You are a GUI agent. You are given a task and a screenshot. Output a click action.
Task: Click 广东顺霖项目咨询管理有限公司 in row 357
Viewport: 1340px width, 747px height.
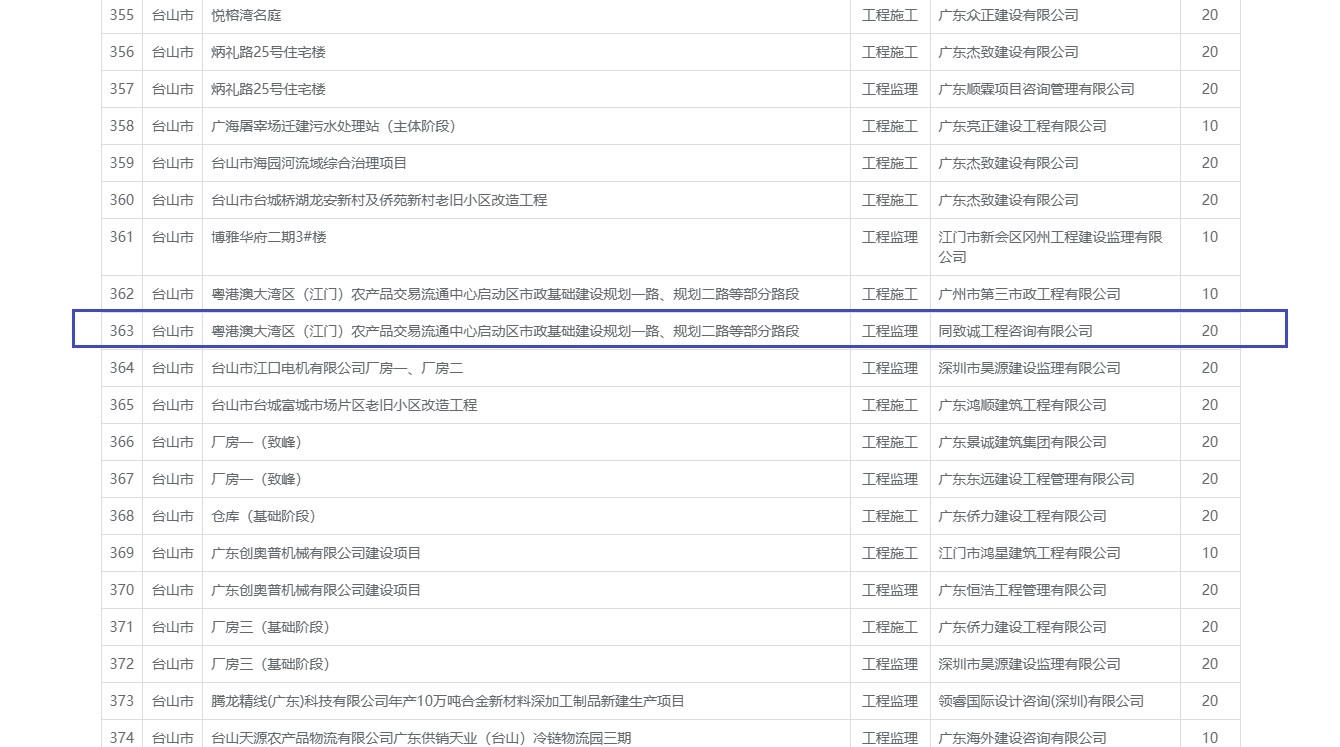[1036, 89]
